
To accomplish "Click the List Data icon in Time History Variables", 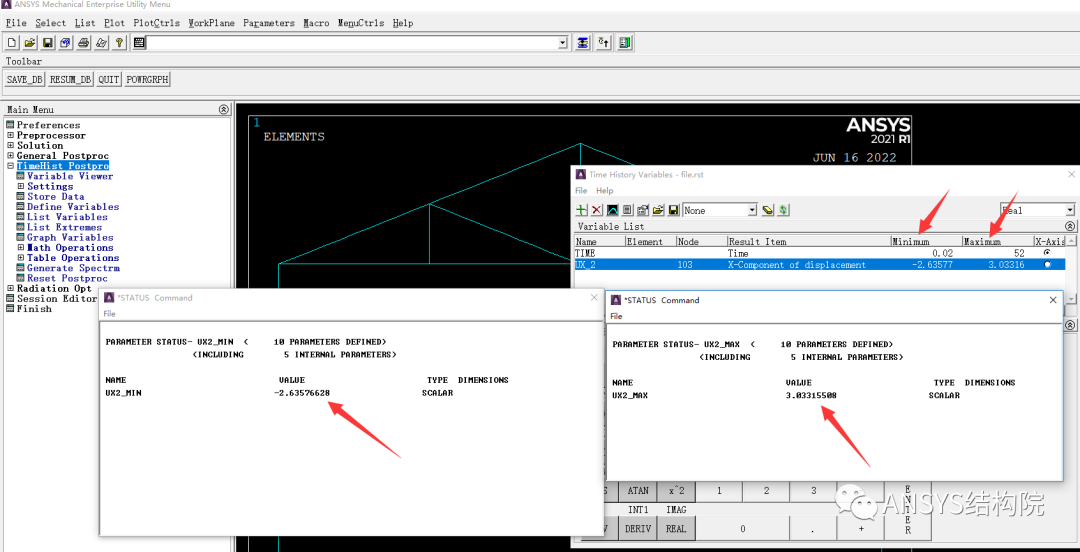I will [627, 210].
